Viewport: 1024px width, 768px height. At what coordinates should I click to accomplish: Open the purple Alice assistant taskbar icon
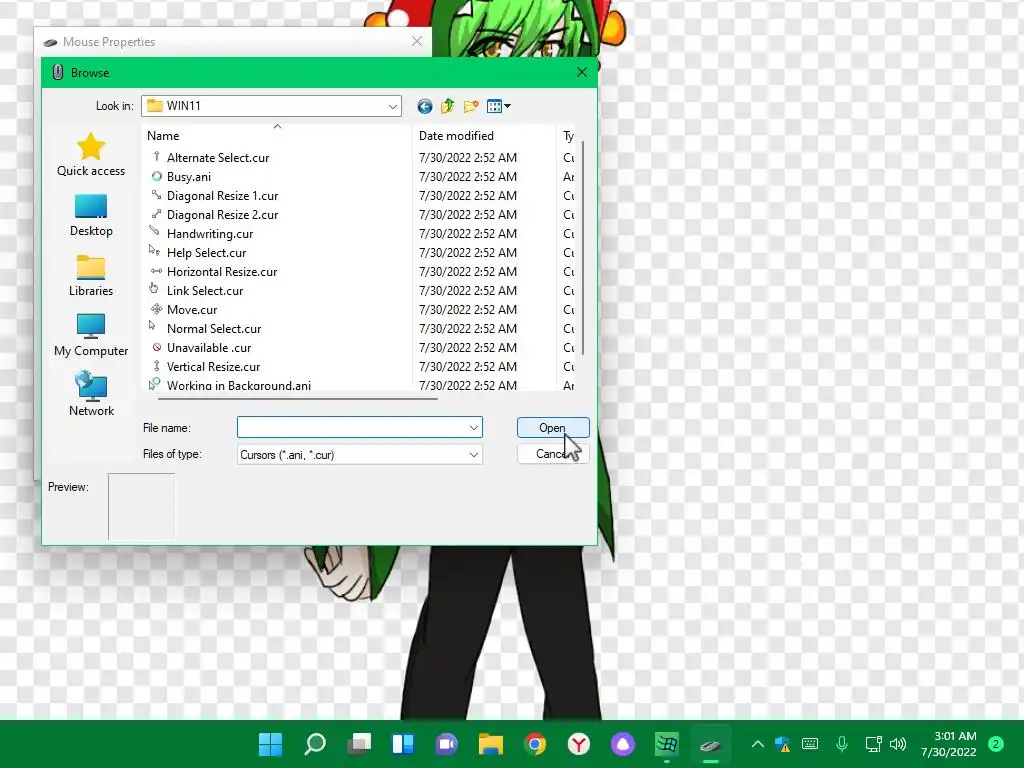tap(622, 744)
